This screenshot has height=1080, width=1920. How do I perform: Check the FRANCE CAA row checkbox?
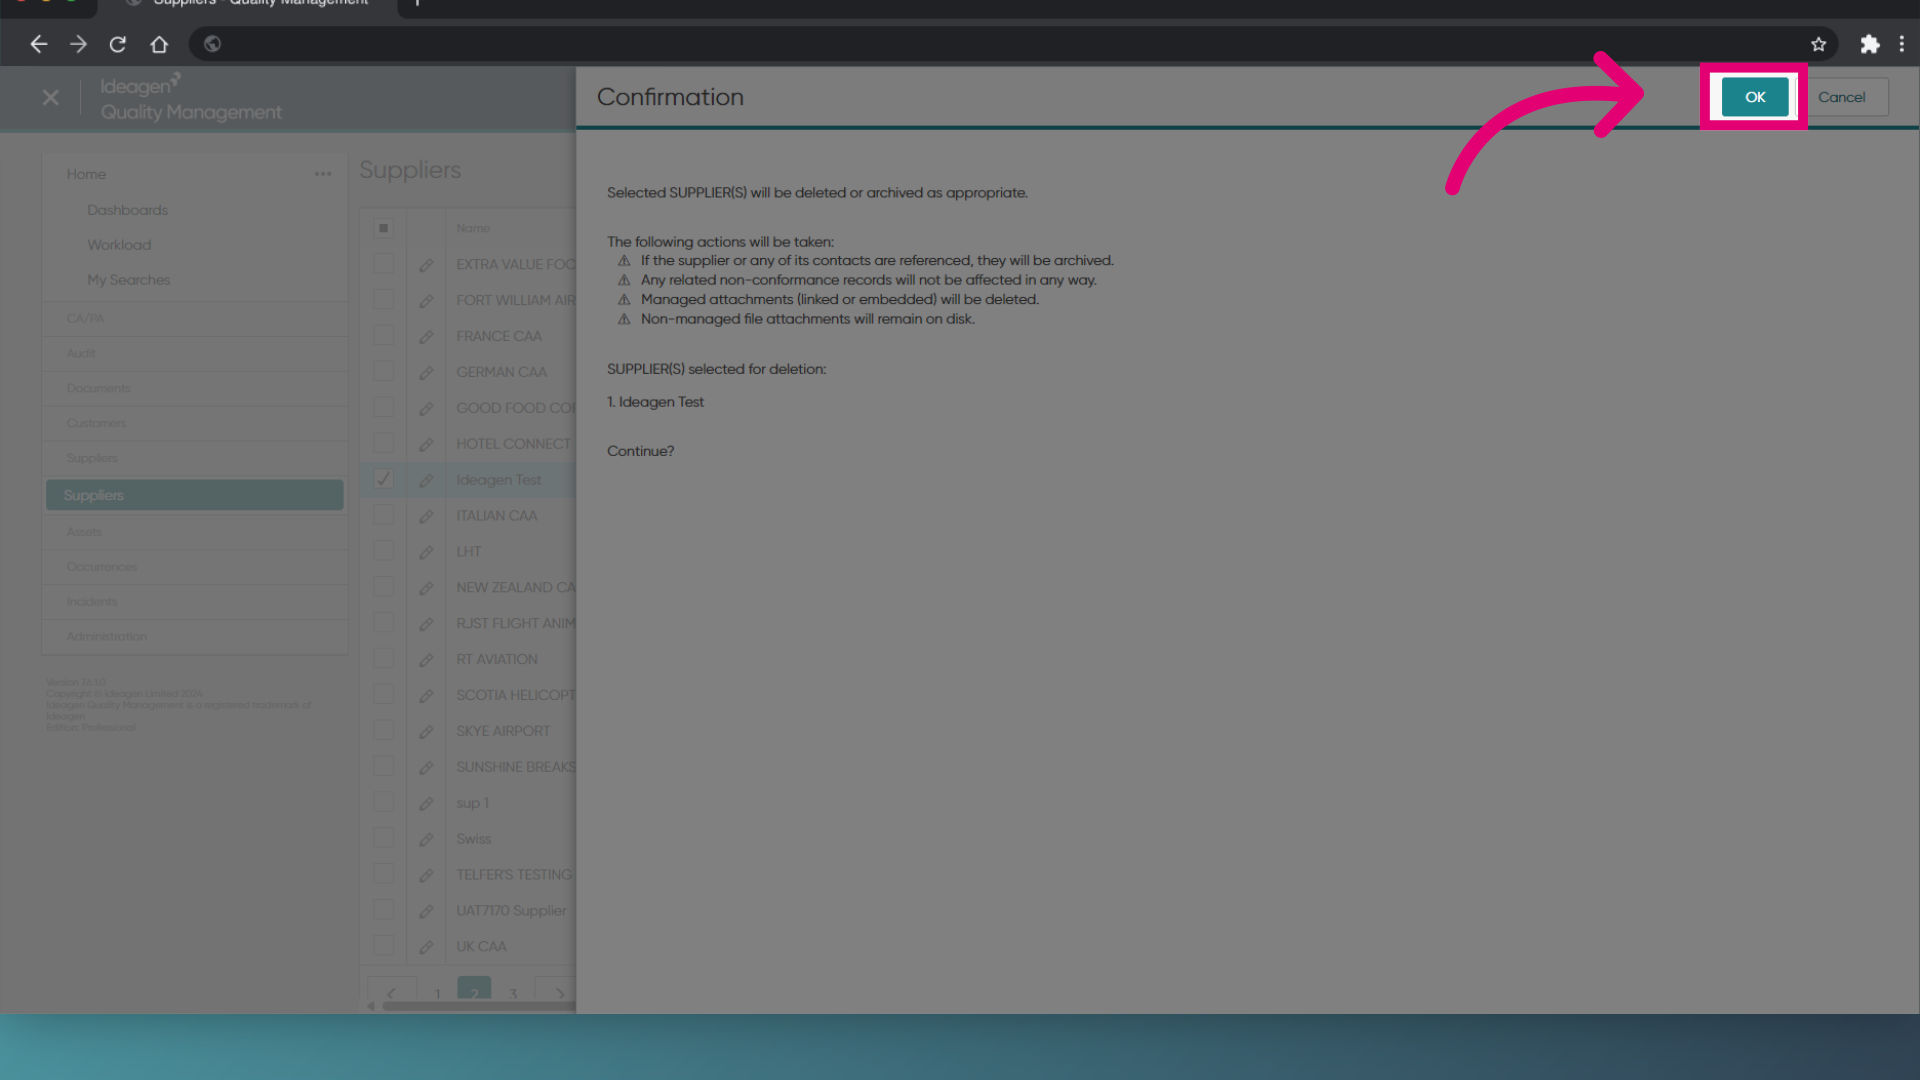coord(383,335)
